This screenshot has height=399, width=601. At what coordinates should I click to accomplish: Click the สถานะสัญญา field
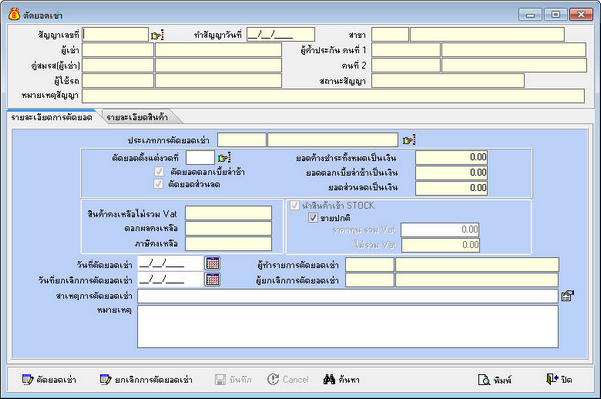click(448, 80)
